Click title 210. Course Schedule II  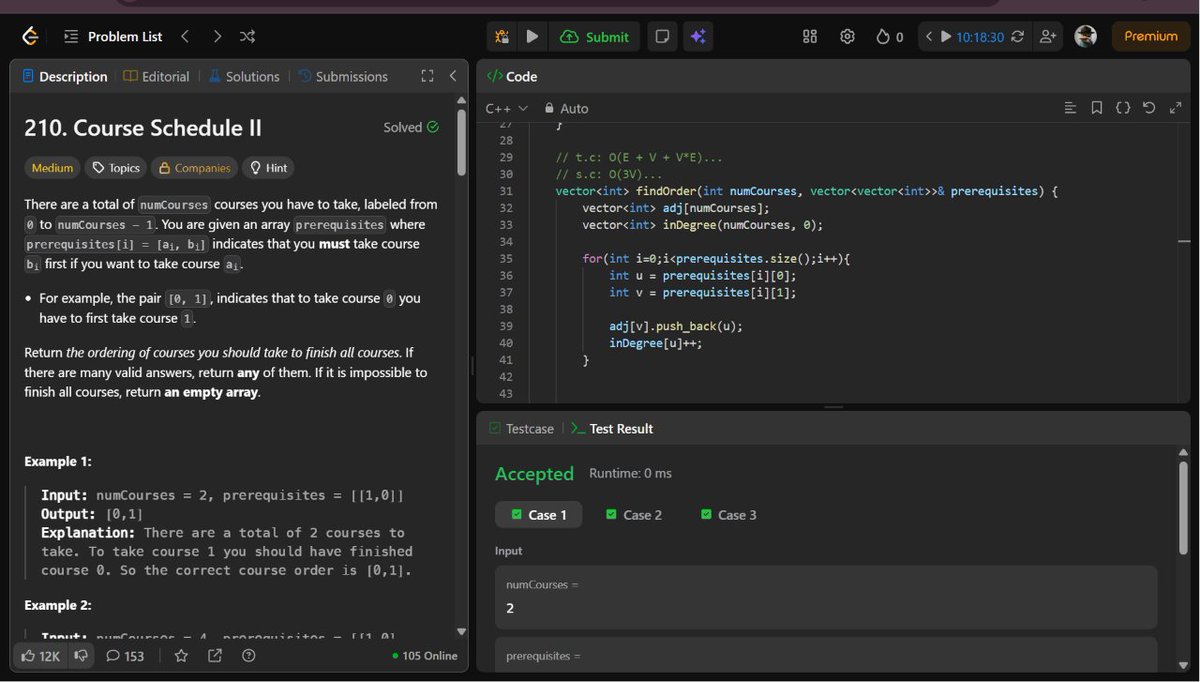(x=143, y=128)
